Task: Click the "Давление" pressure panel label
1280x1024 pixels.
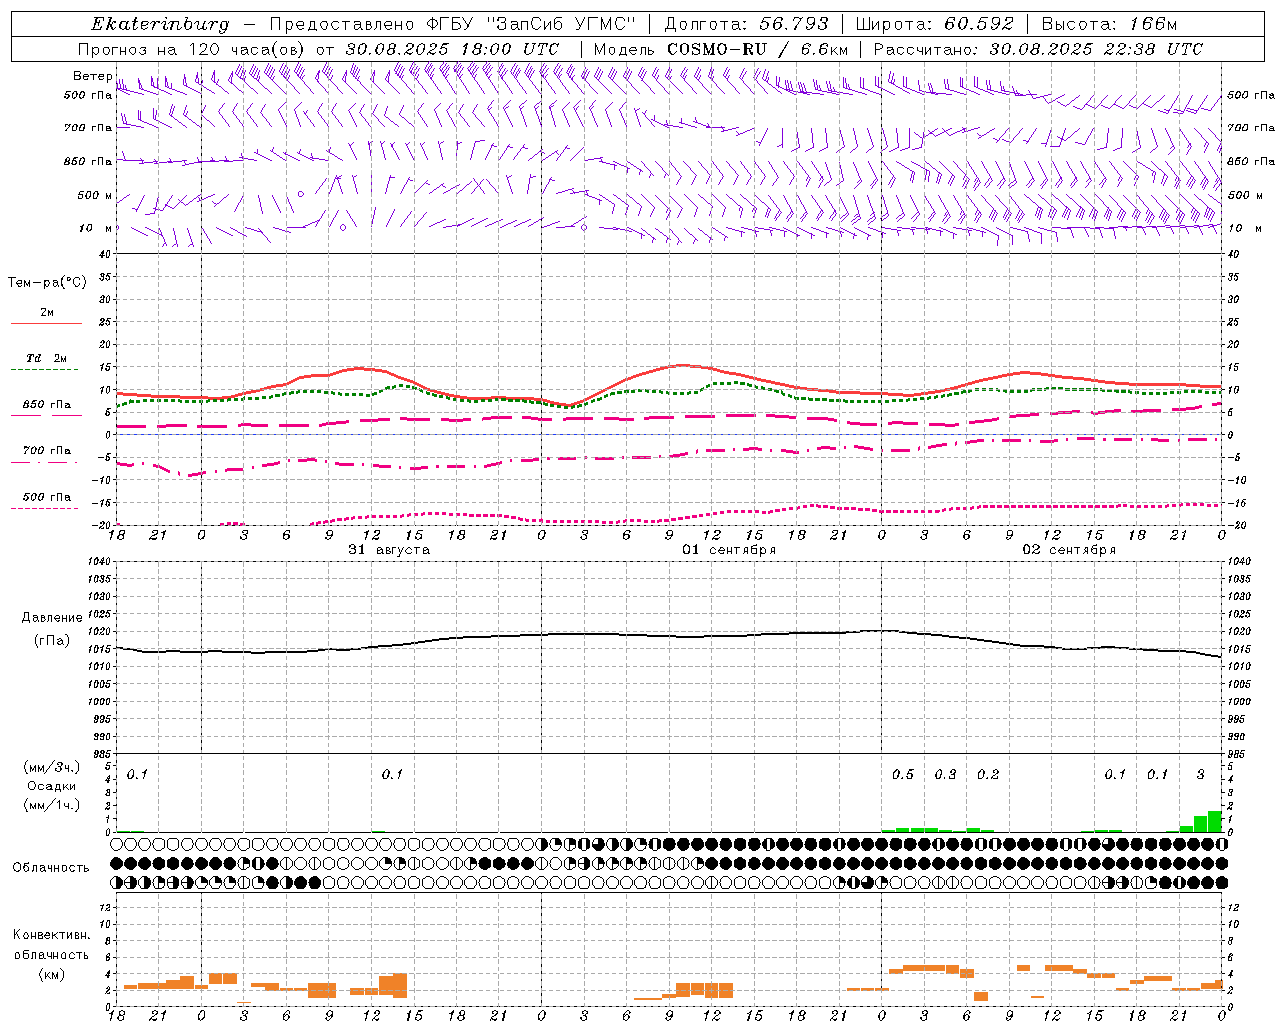Action: pos(52,618)
